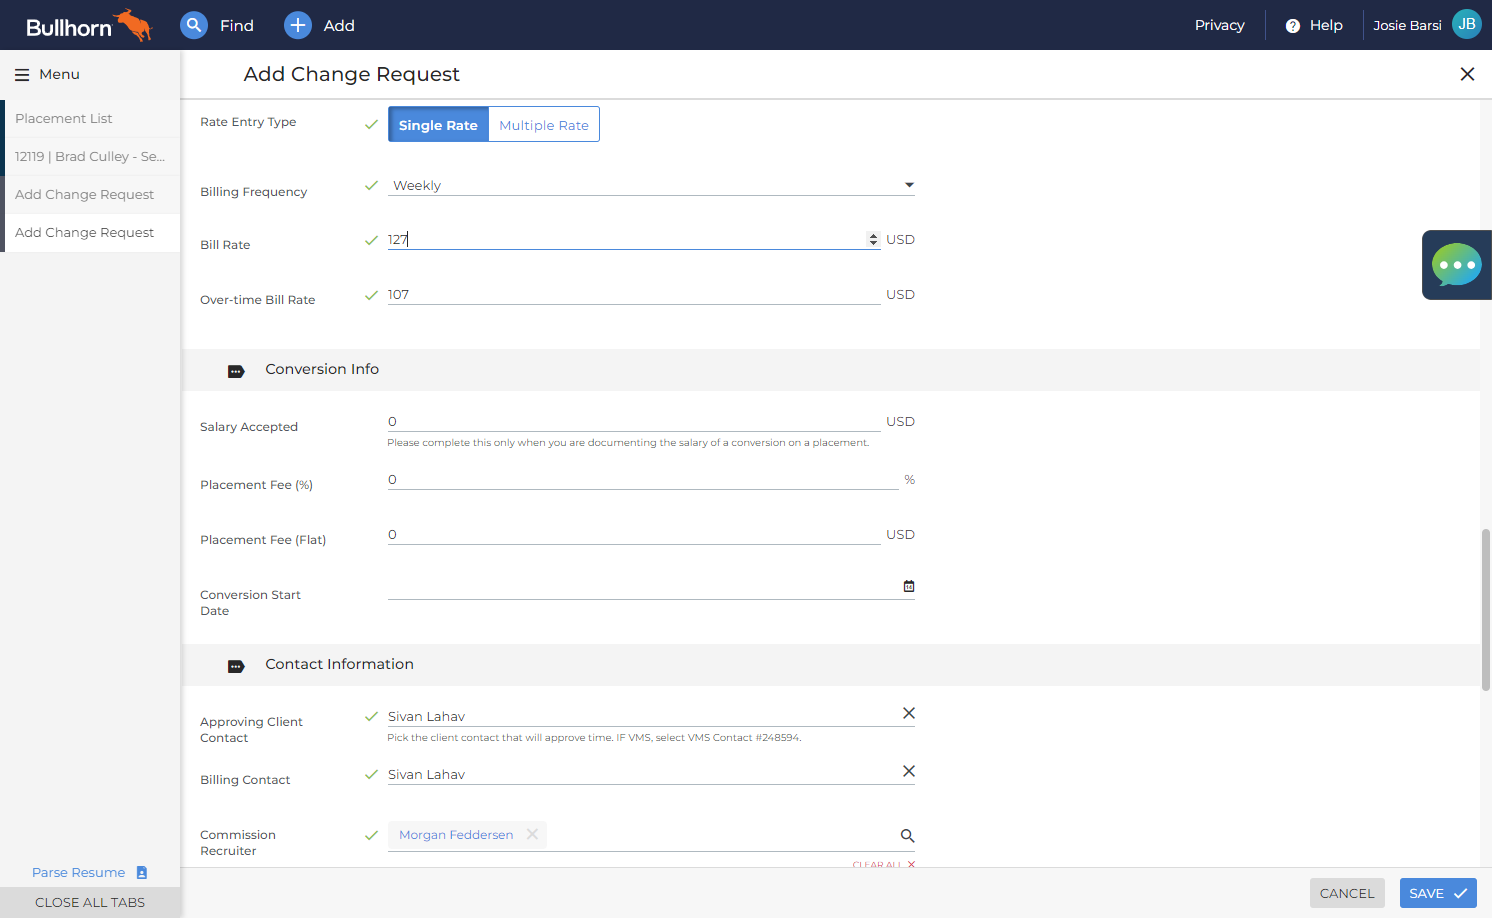
Task: Open the Placement List tab
Action: 91,119
